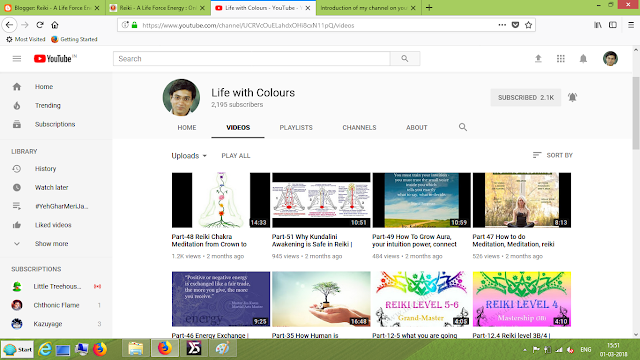Click the search magnifier button
The height and width of the screenshot is (360, 640).
(x=404, y=59)
